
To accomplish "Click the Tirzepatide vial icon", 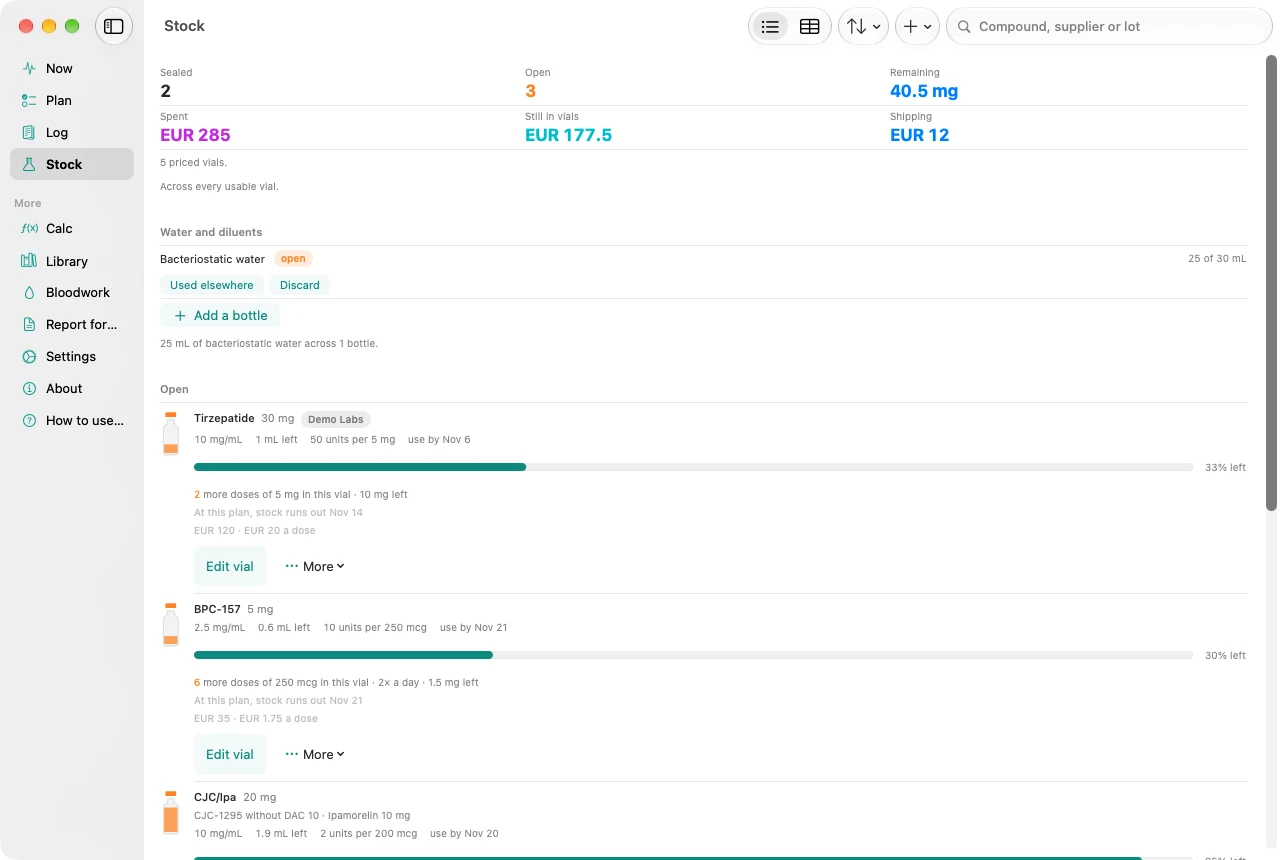I will pos(171,433).
